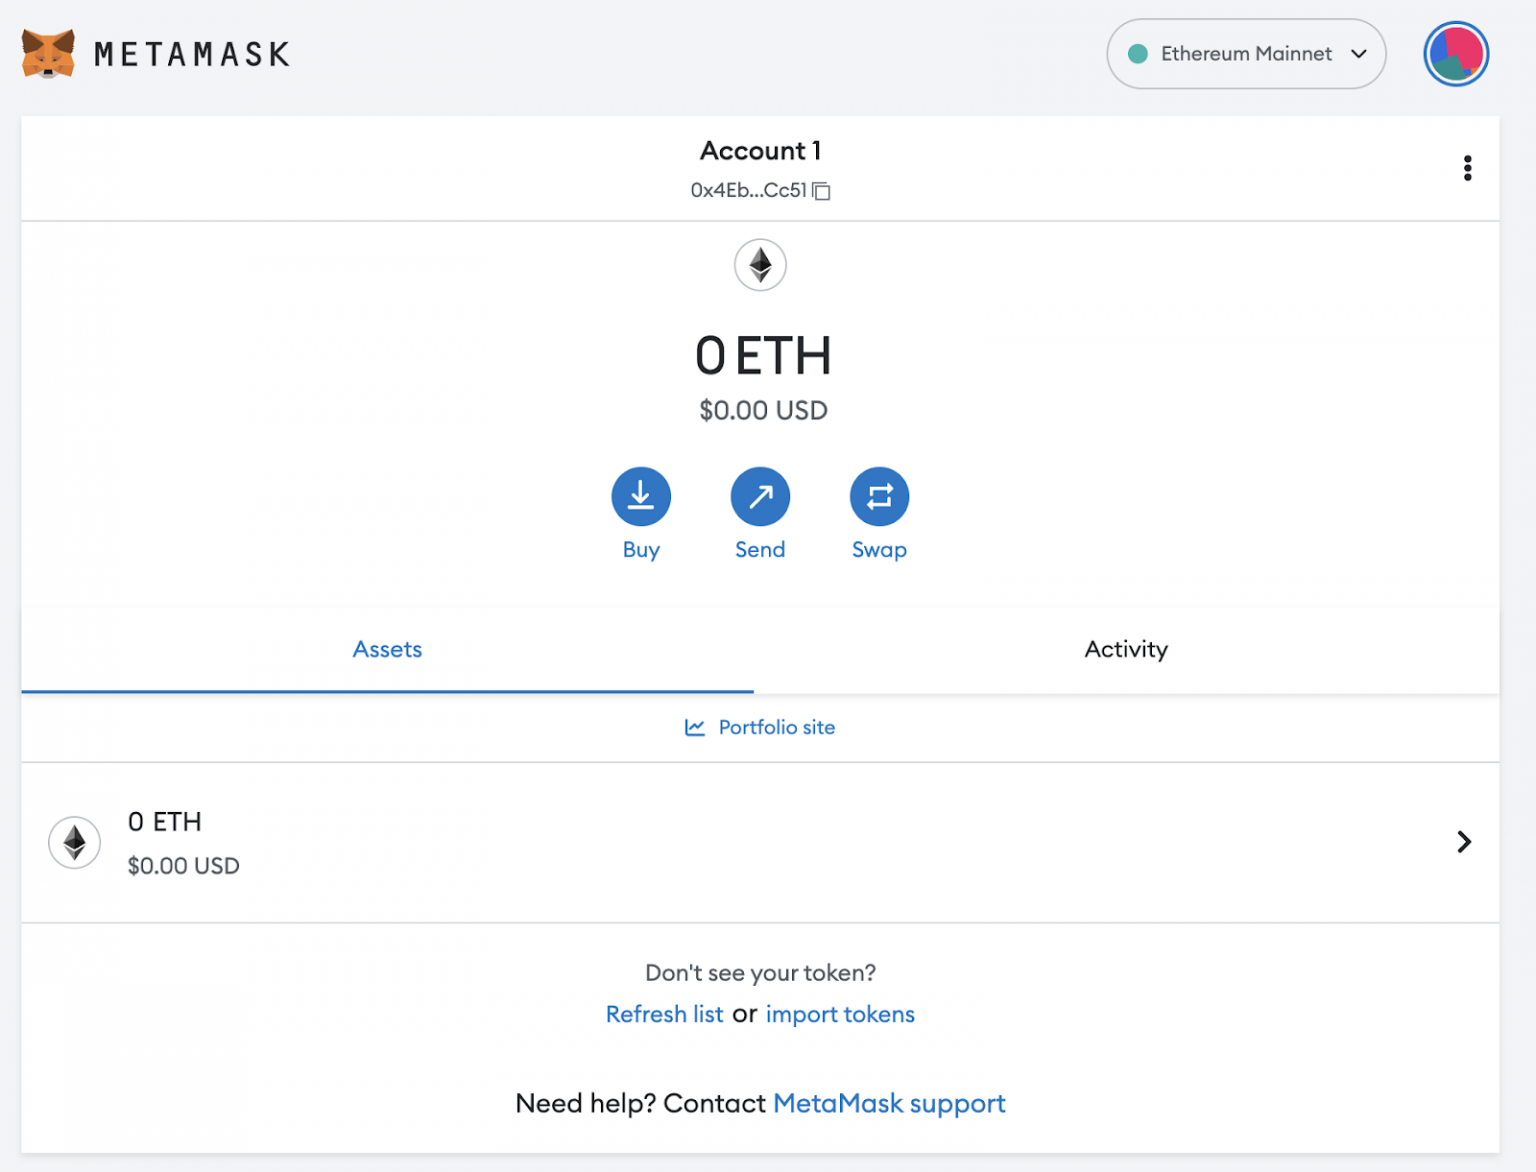This screenshot has height=1172, width=1536.
Task: Click the Account 1 name label
Action: (760, 150)
